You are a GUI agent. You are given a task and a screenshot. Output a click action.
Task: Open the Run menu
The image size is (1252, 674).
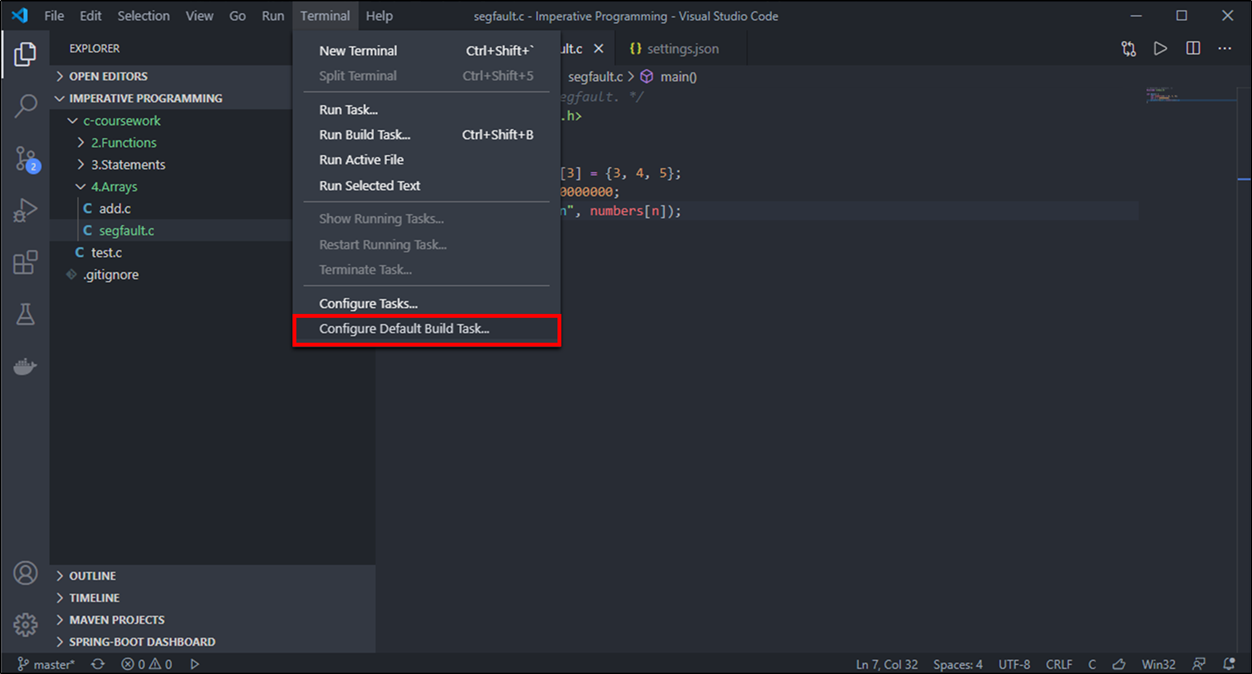(273, 16)
